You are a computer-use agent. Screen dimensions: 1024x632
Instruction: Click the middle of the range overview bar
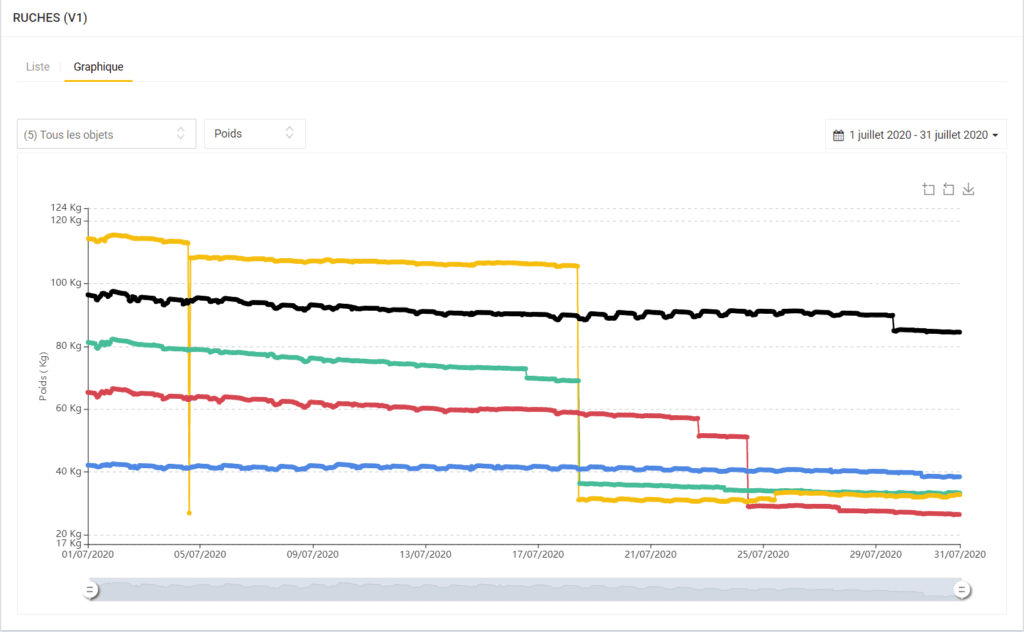tap(526, 590)
